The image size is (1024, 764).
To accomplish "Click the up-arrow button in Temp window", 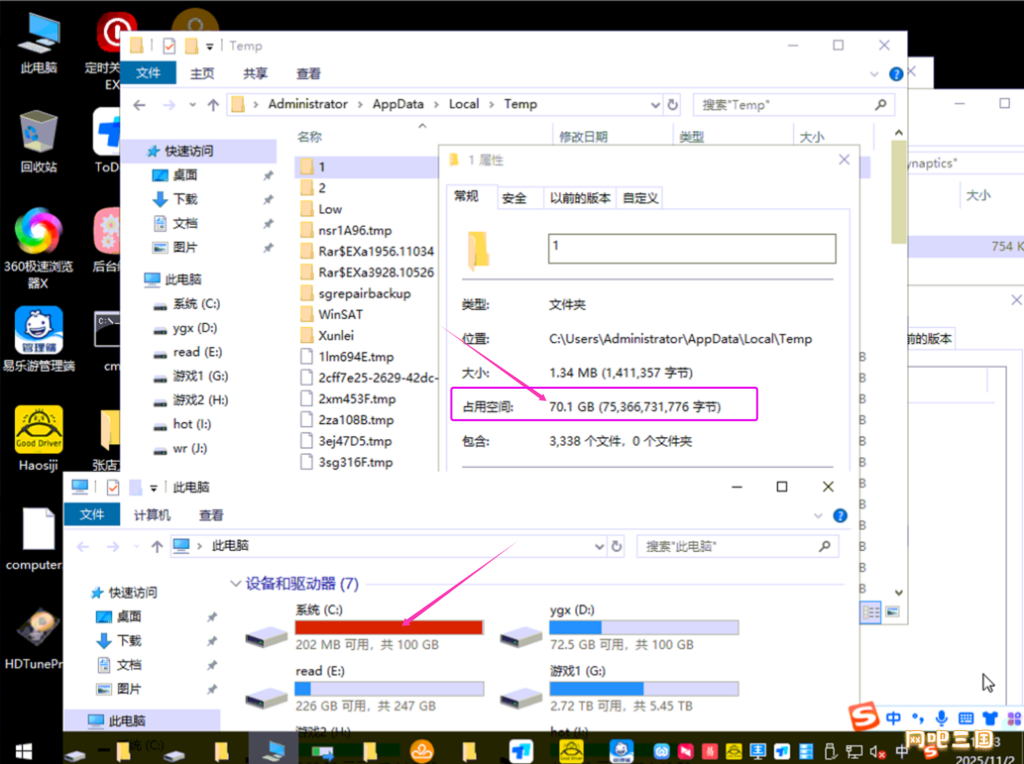I will (x=213, y=105).
